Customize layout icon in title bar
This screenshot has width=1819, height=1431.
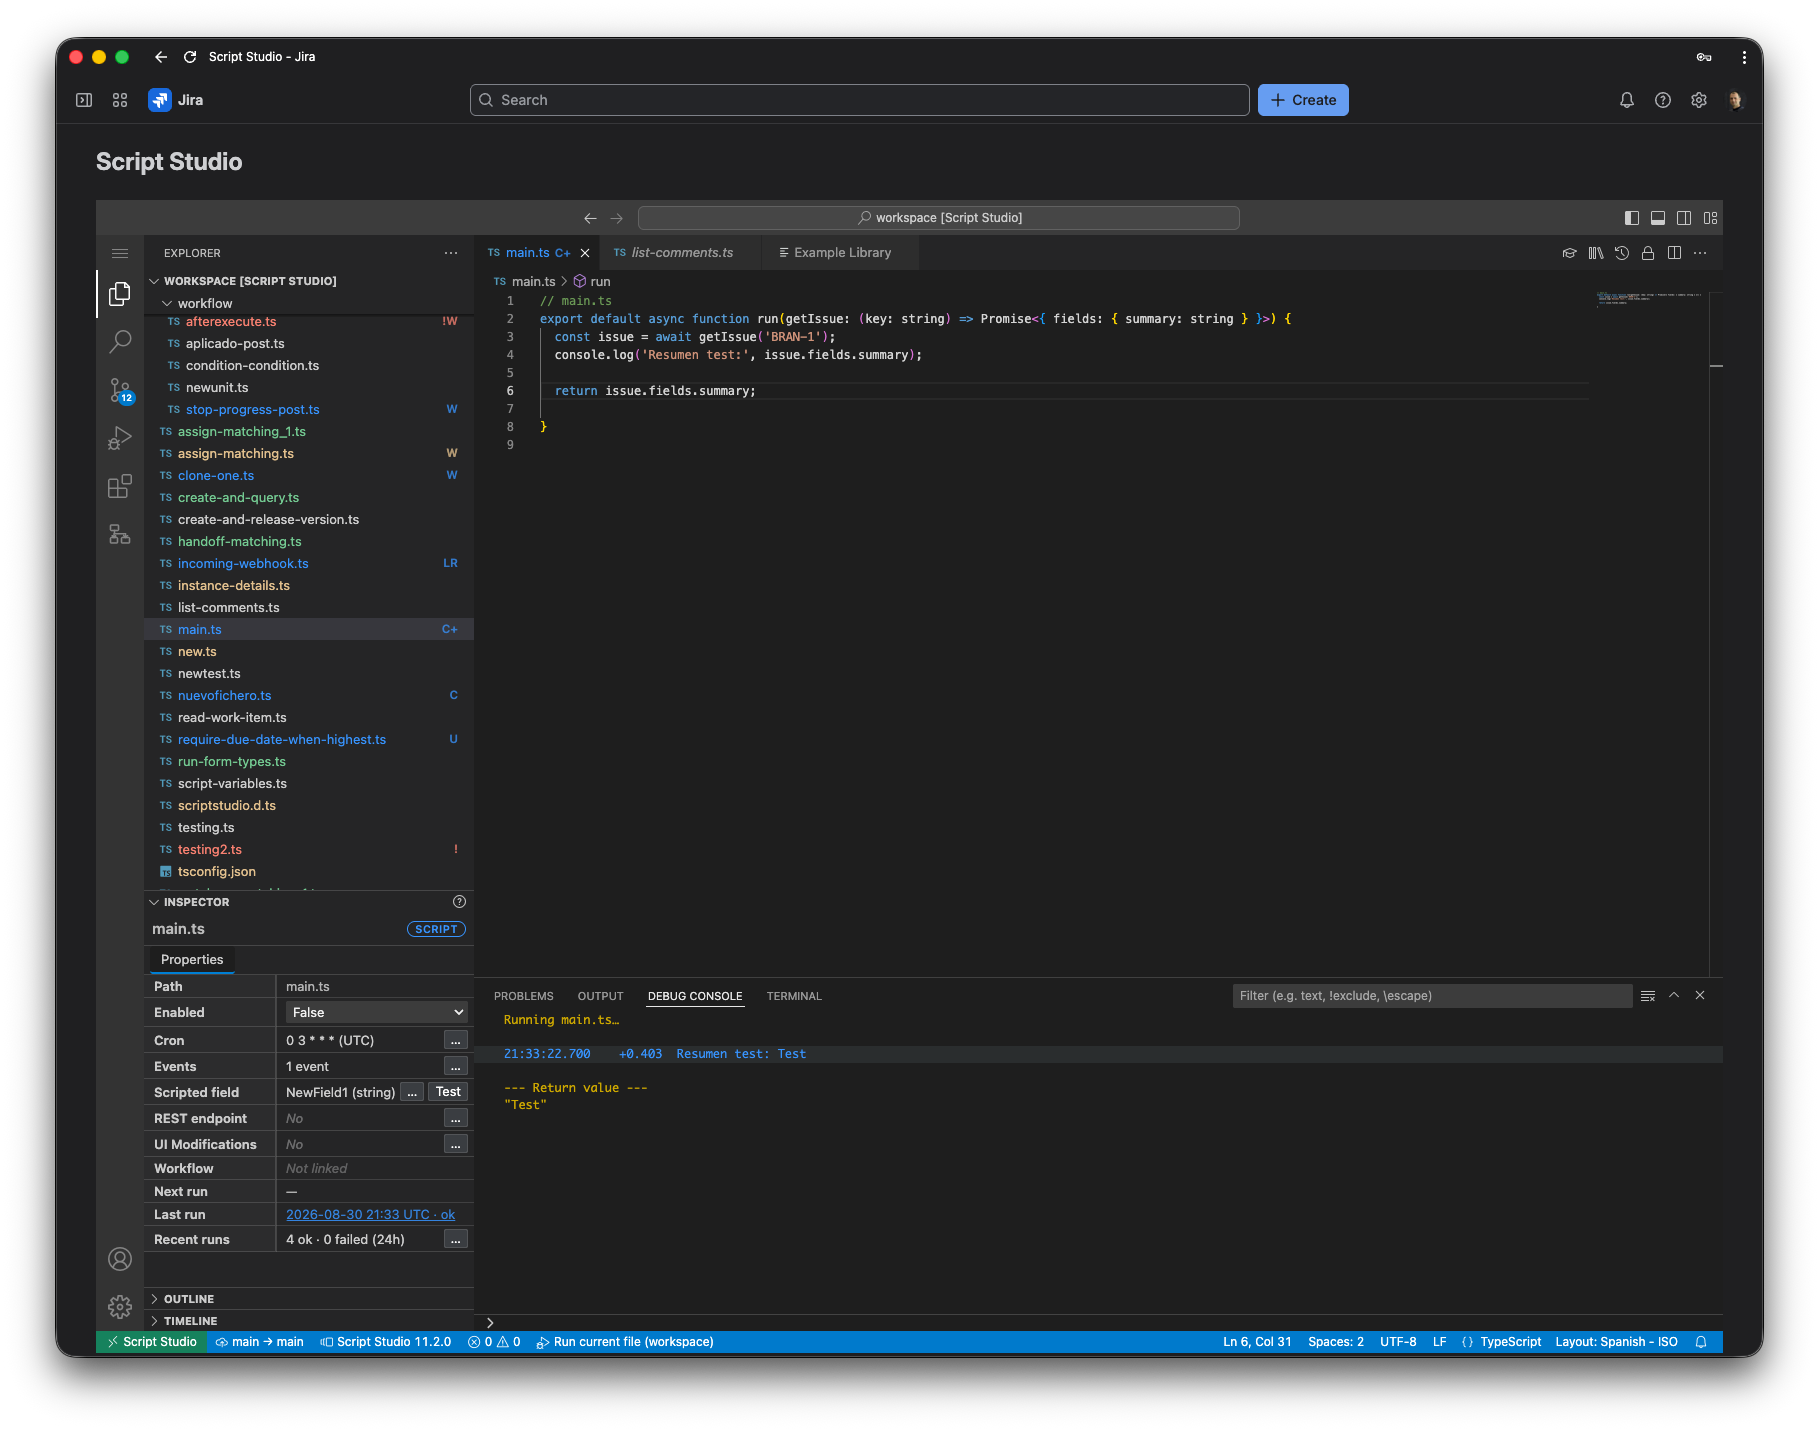pyautogui.click(x=1711, y=218)
